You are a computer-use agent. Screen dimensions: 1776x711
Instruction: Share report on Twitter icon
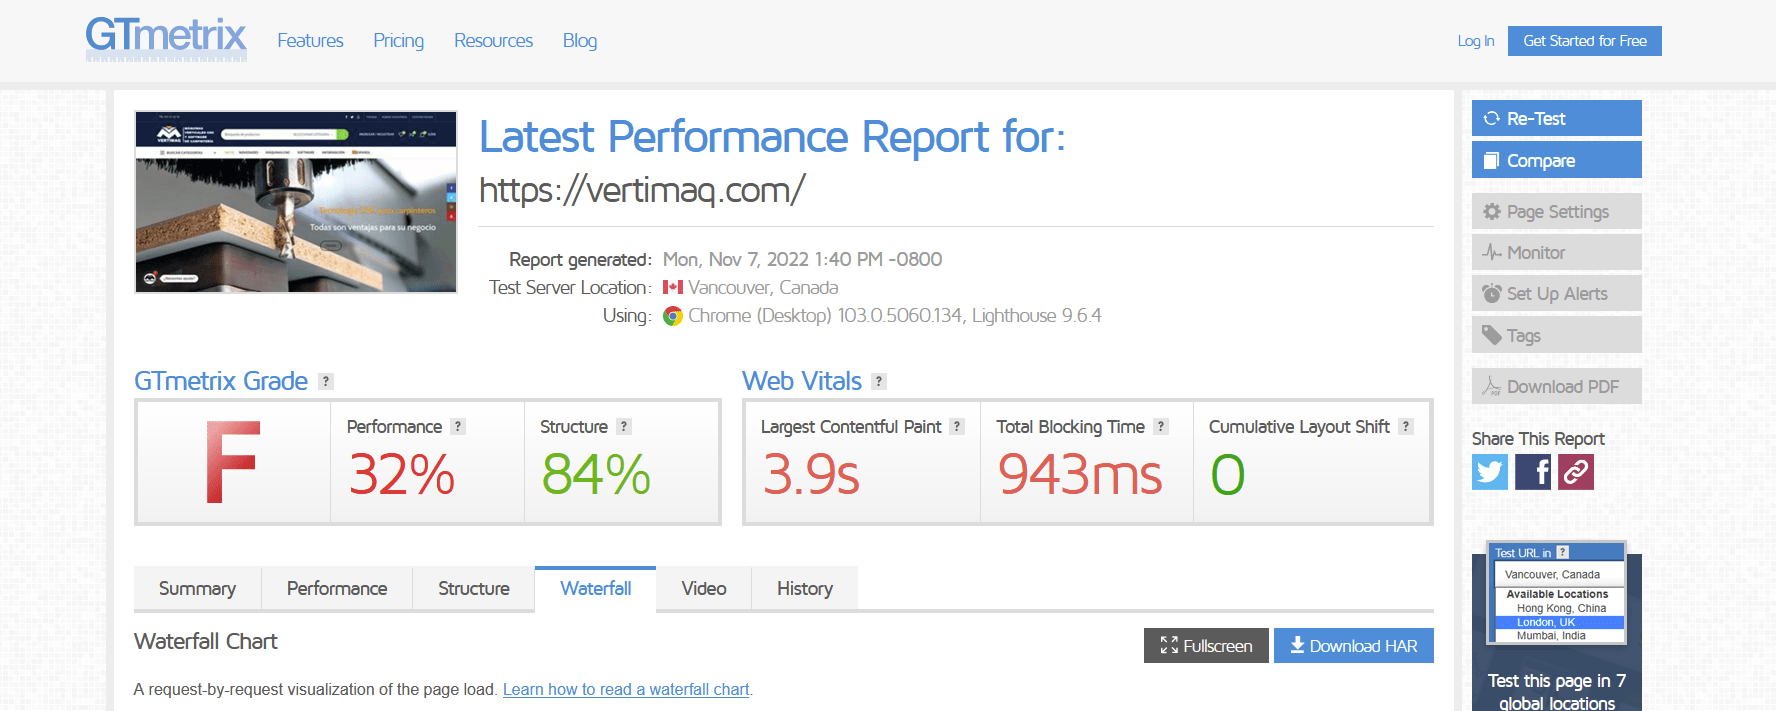click(1490, 472)
